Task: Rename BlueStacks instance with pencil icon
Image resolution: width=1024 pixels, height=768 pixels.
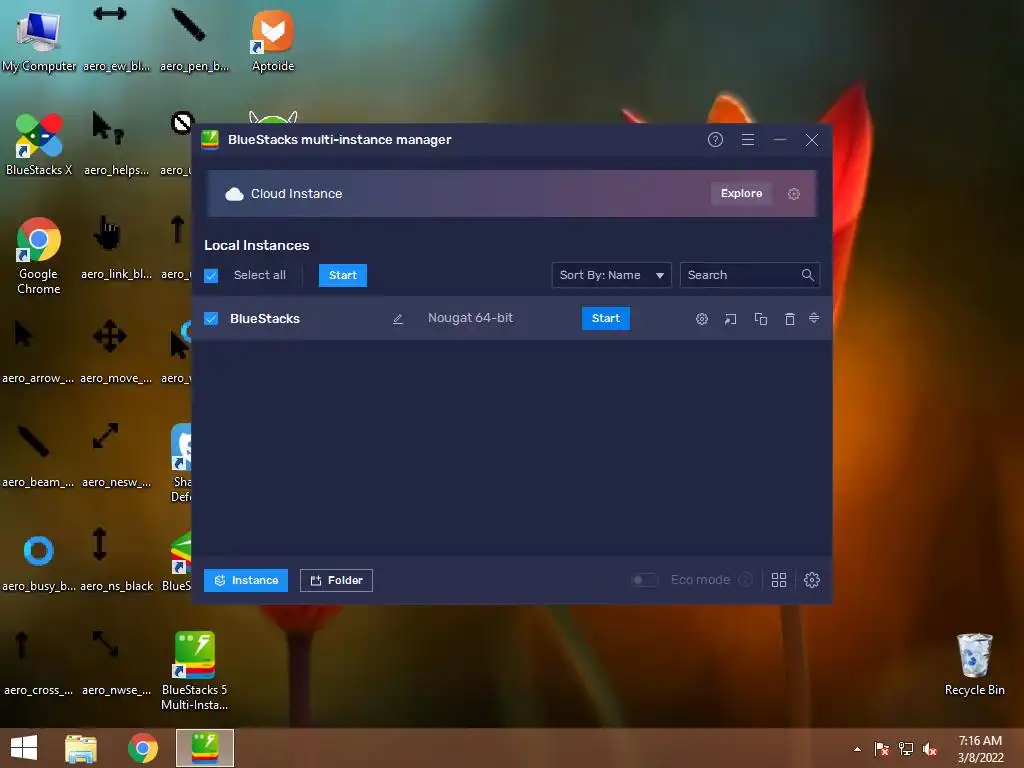Action: pos(398,319)
